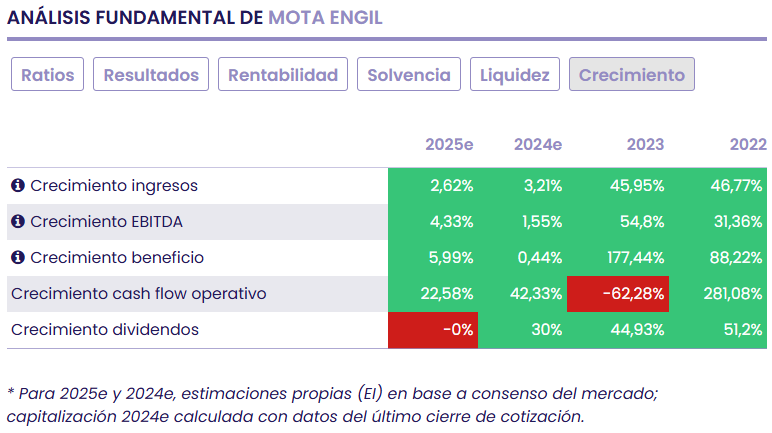Click info icon beside Crecimiento beneficio
Screen dimensions: 772x433
pyautogui.click(x=18, y=258)
